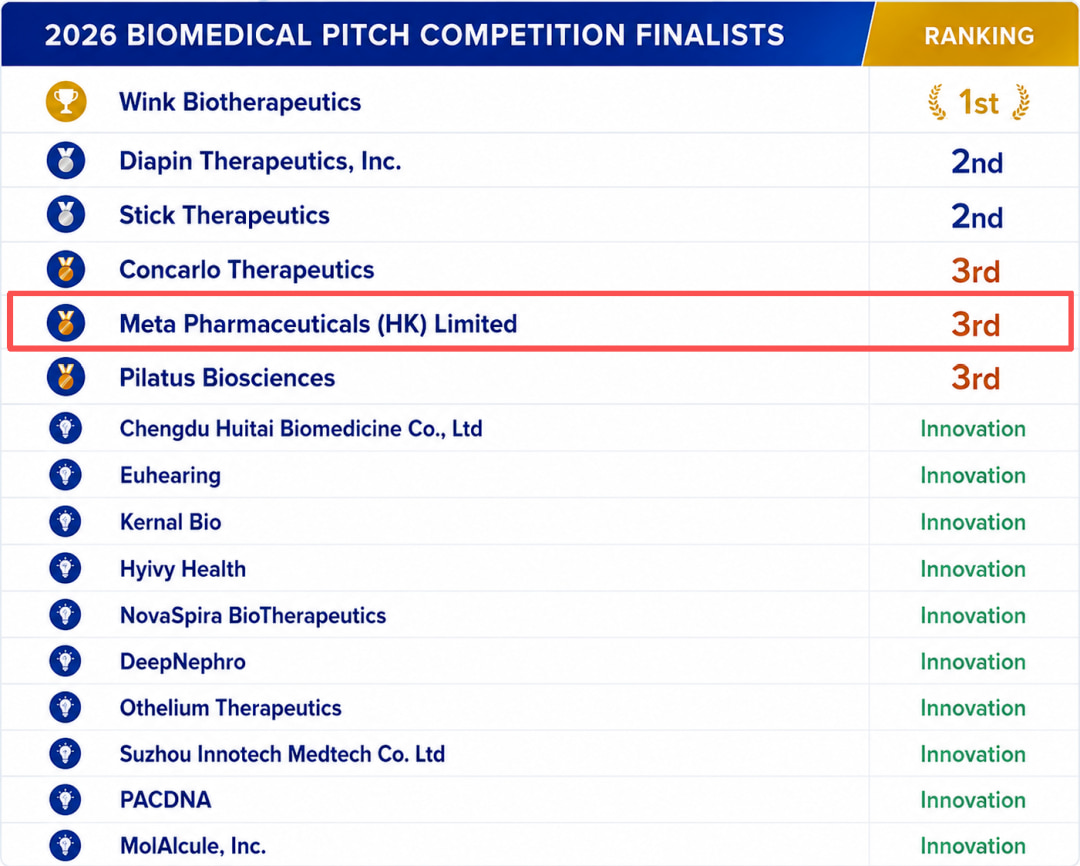Click the RANKING column header
This screenshot has width=1080, height=866.
click(979, 36)
